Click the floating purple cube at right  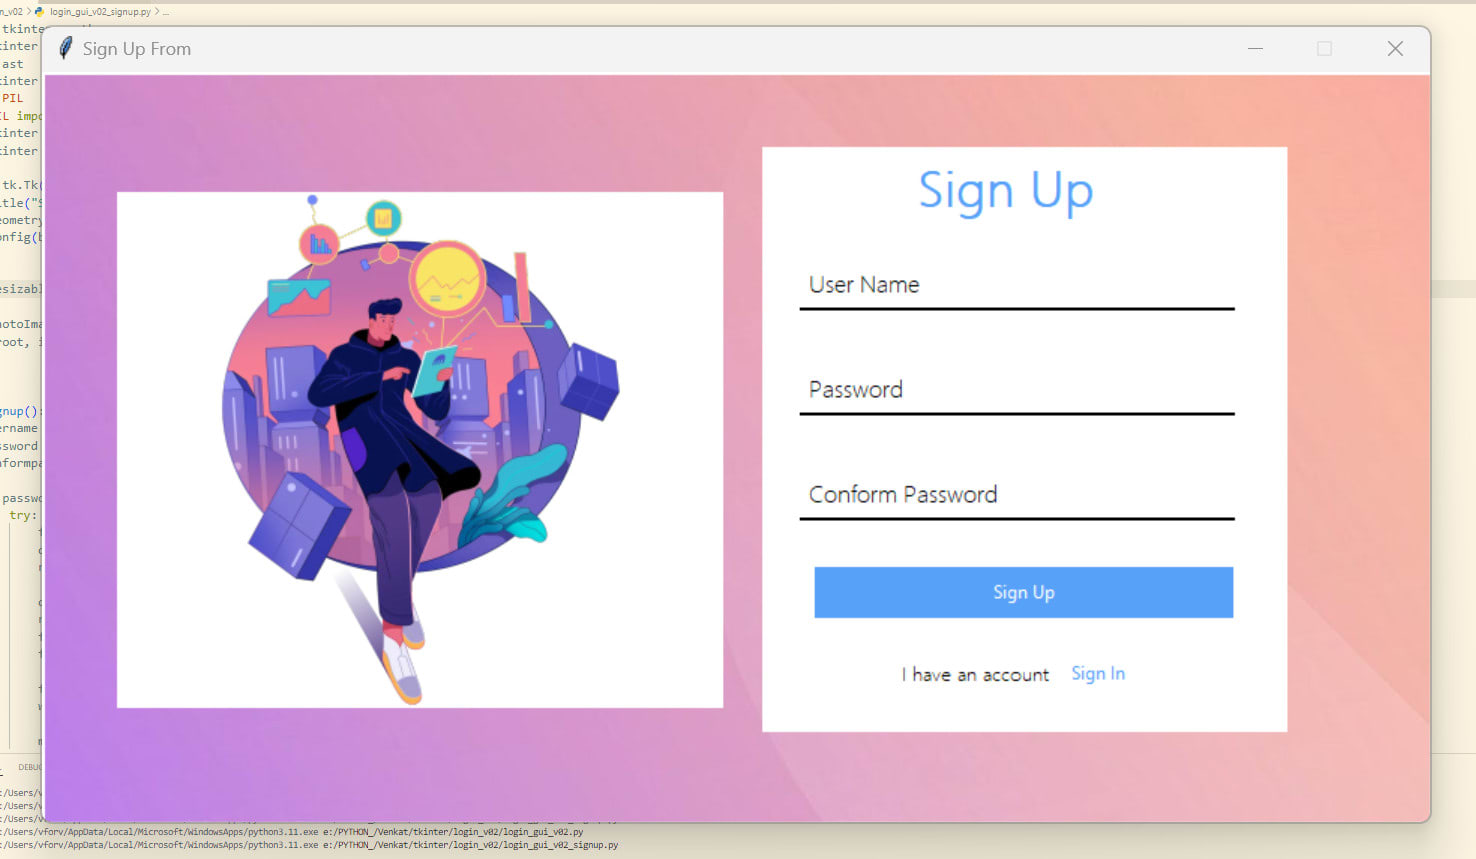[x=589, y=381]
